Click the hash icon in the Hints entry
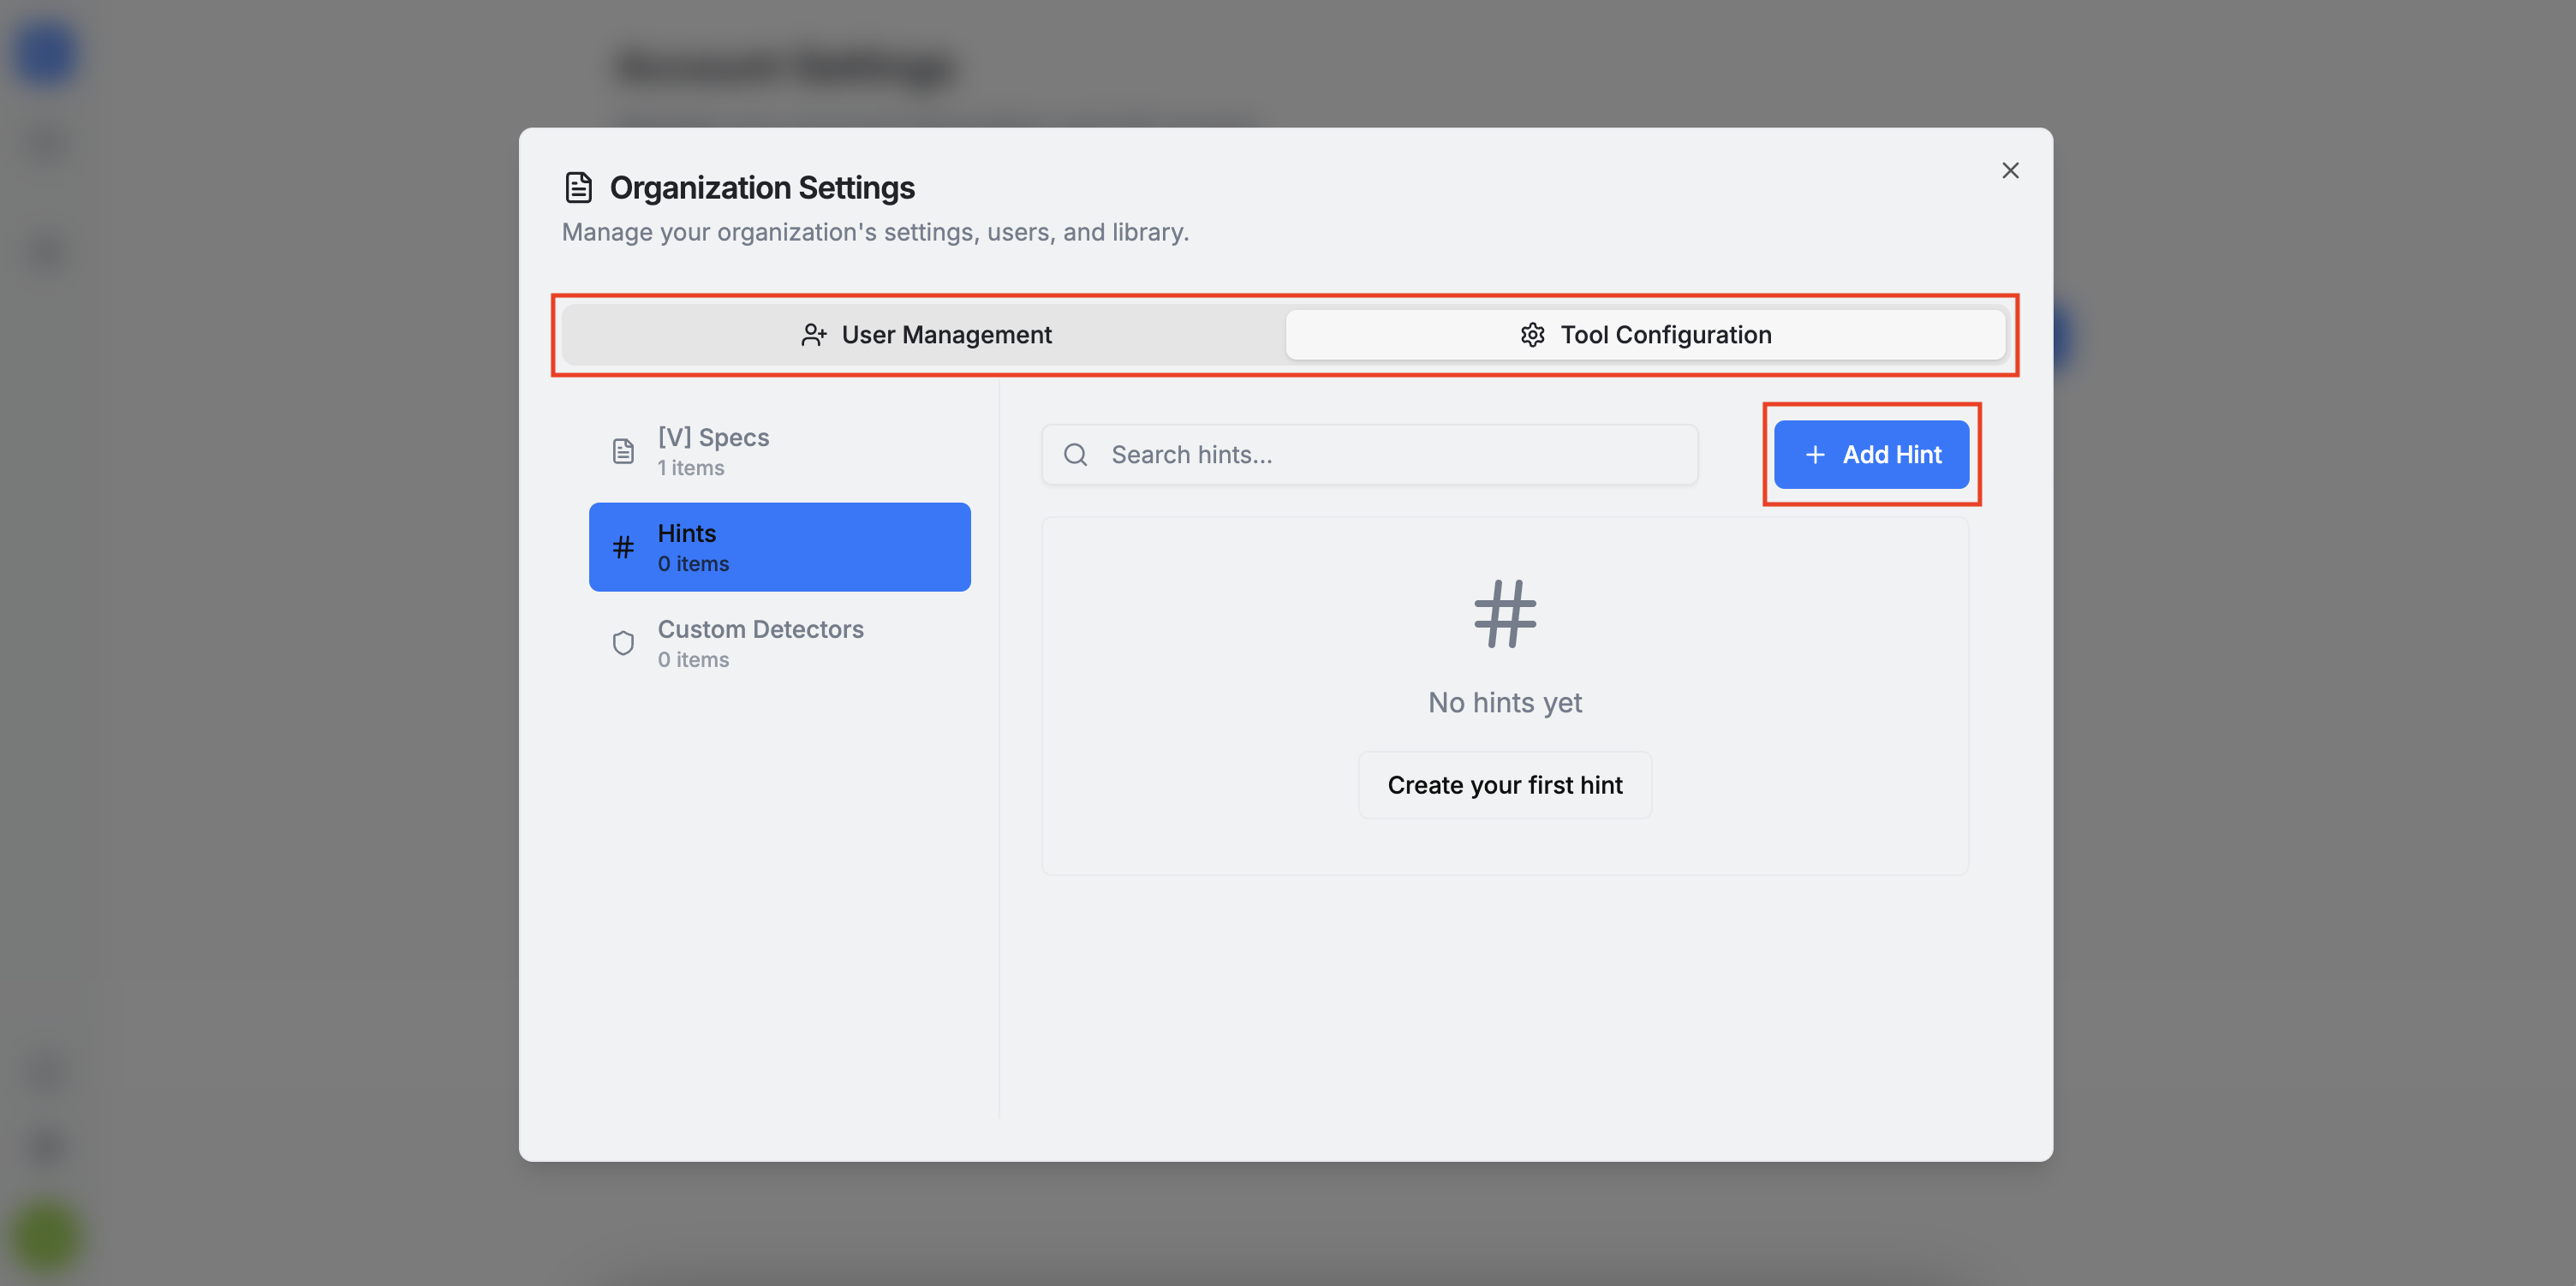The width and height of the screenshot is (2576, 1286). point(623,547)
